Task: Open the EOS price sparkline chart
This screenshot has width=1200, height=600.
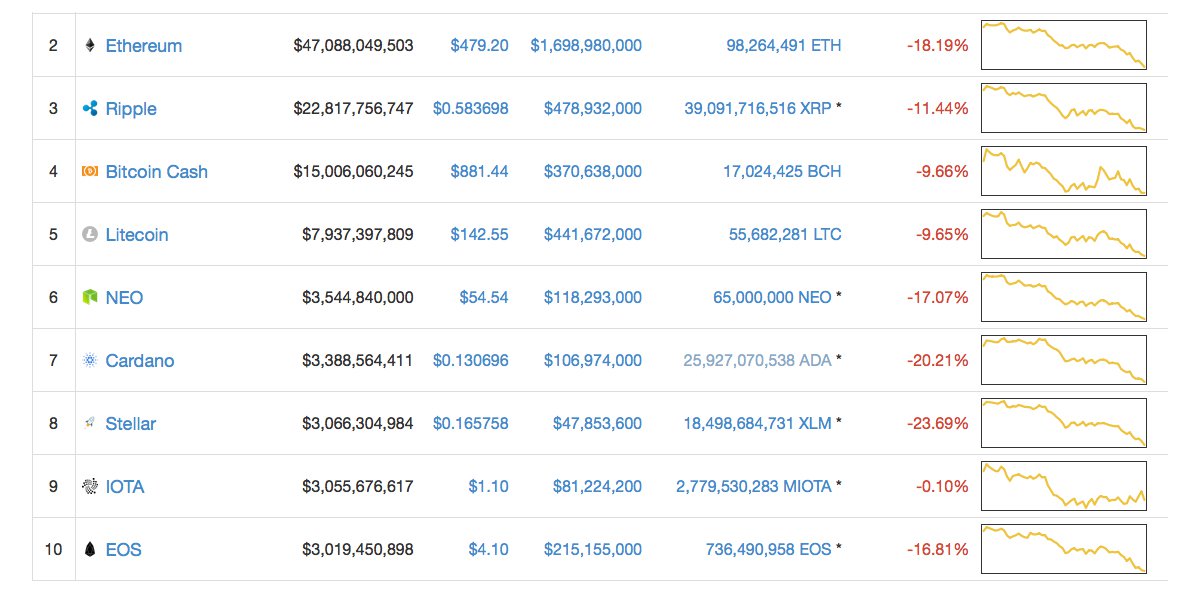Action: (x=1064, y=549)
